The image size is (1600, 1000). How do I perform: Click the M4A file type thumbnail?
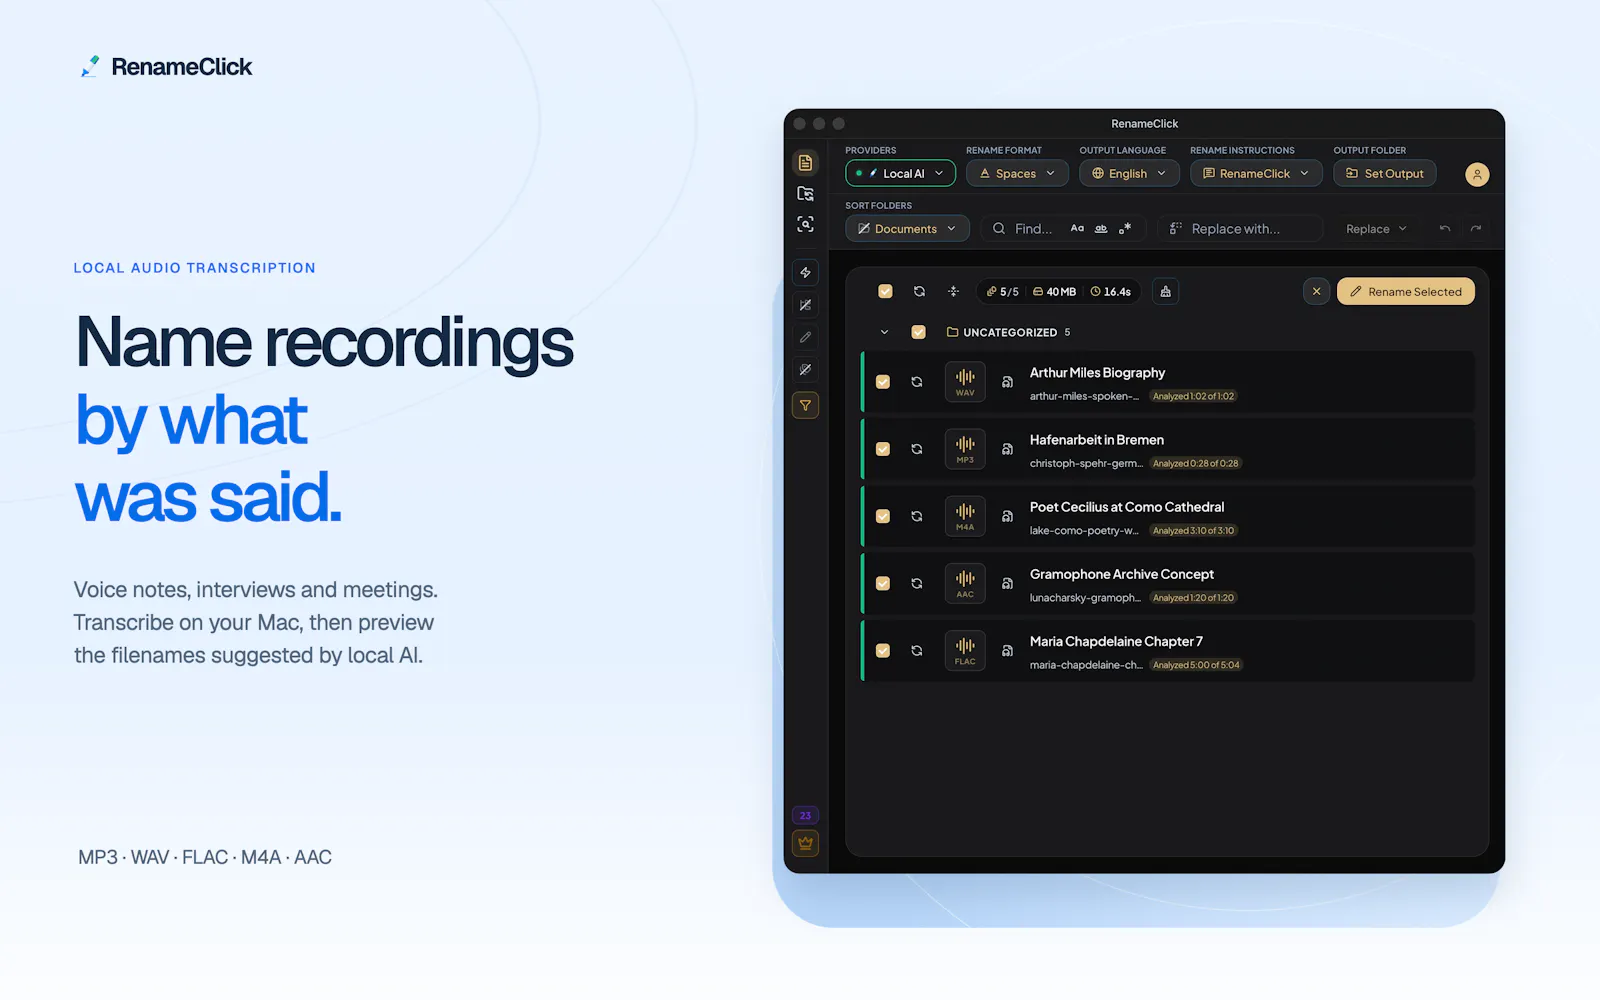(x=965, y=516)
